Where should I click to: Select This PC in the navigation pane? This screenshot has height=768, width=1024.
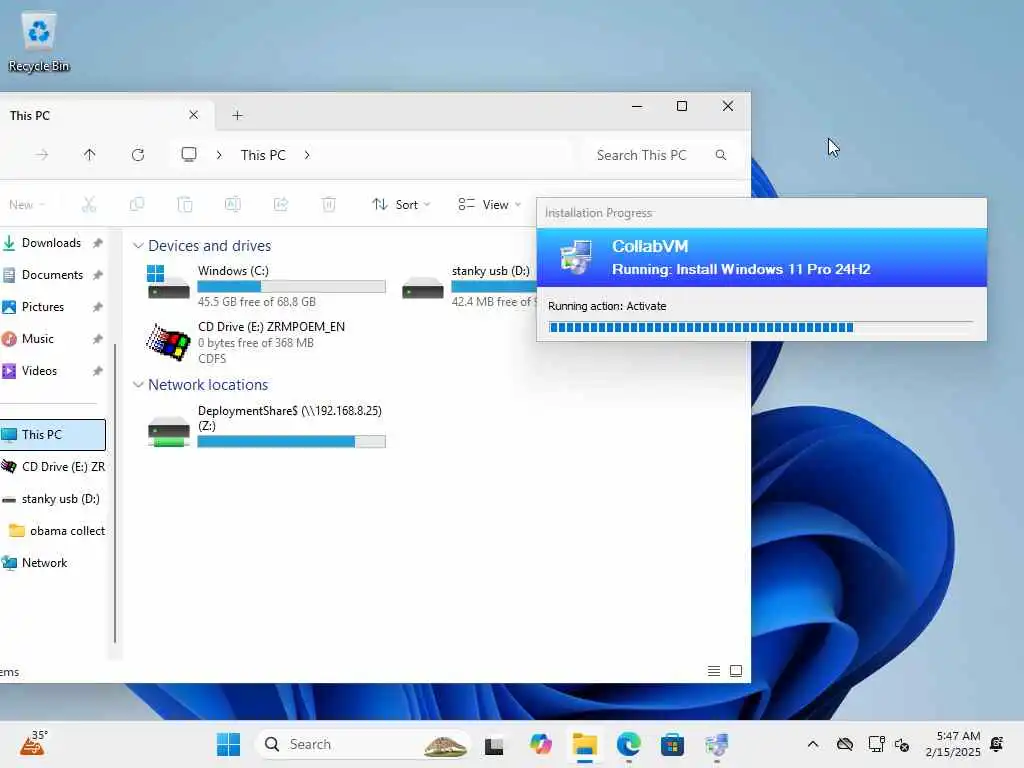(52, 435)
